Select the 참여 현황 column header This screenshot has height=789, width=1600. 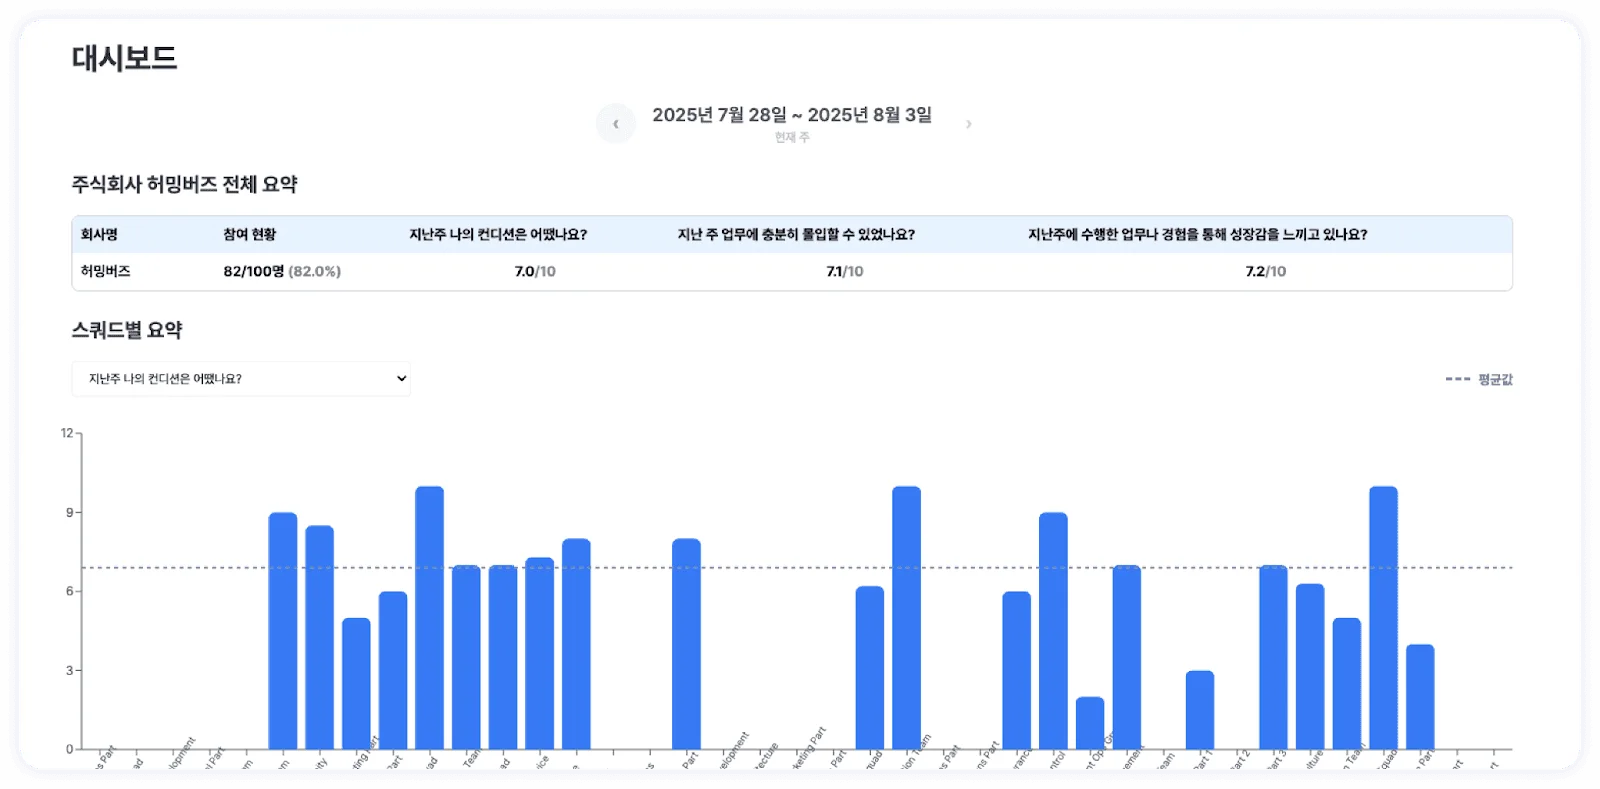click(x=249, y=235)
